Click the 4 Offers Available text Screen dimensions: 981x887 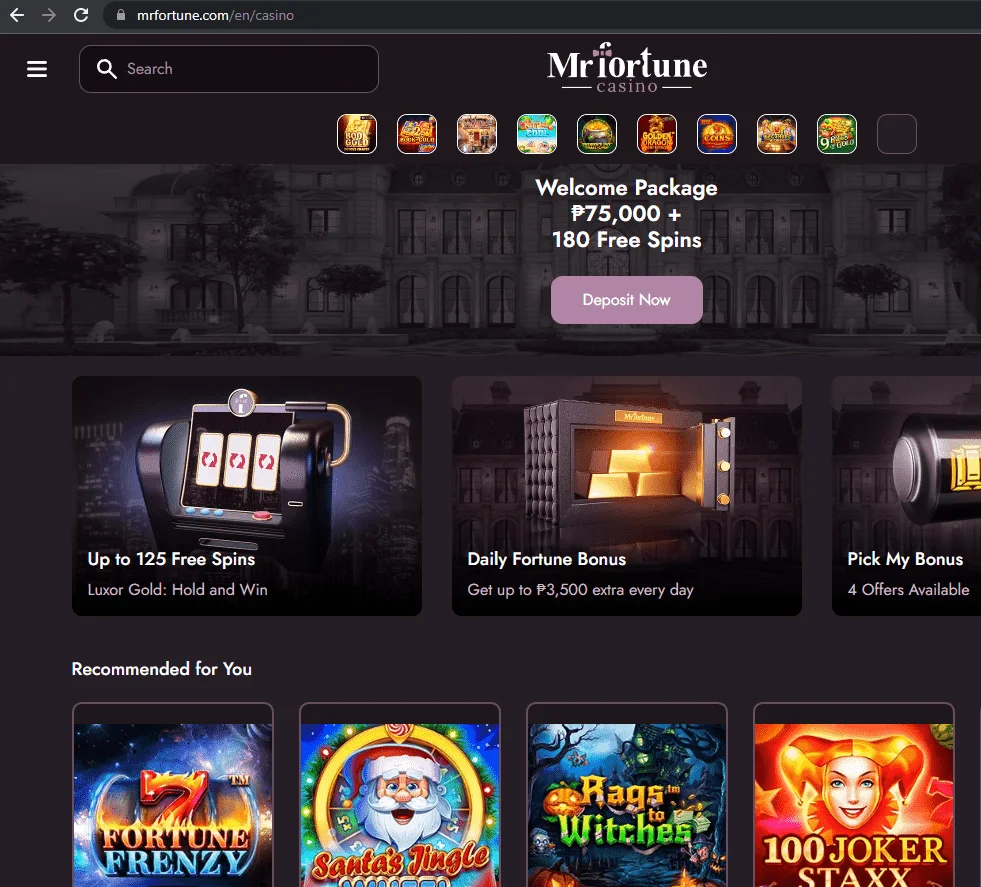[x=908, y=590]
